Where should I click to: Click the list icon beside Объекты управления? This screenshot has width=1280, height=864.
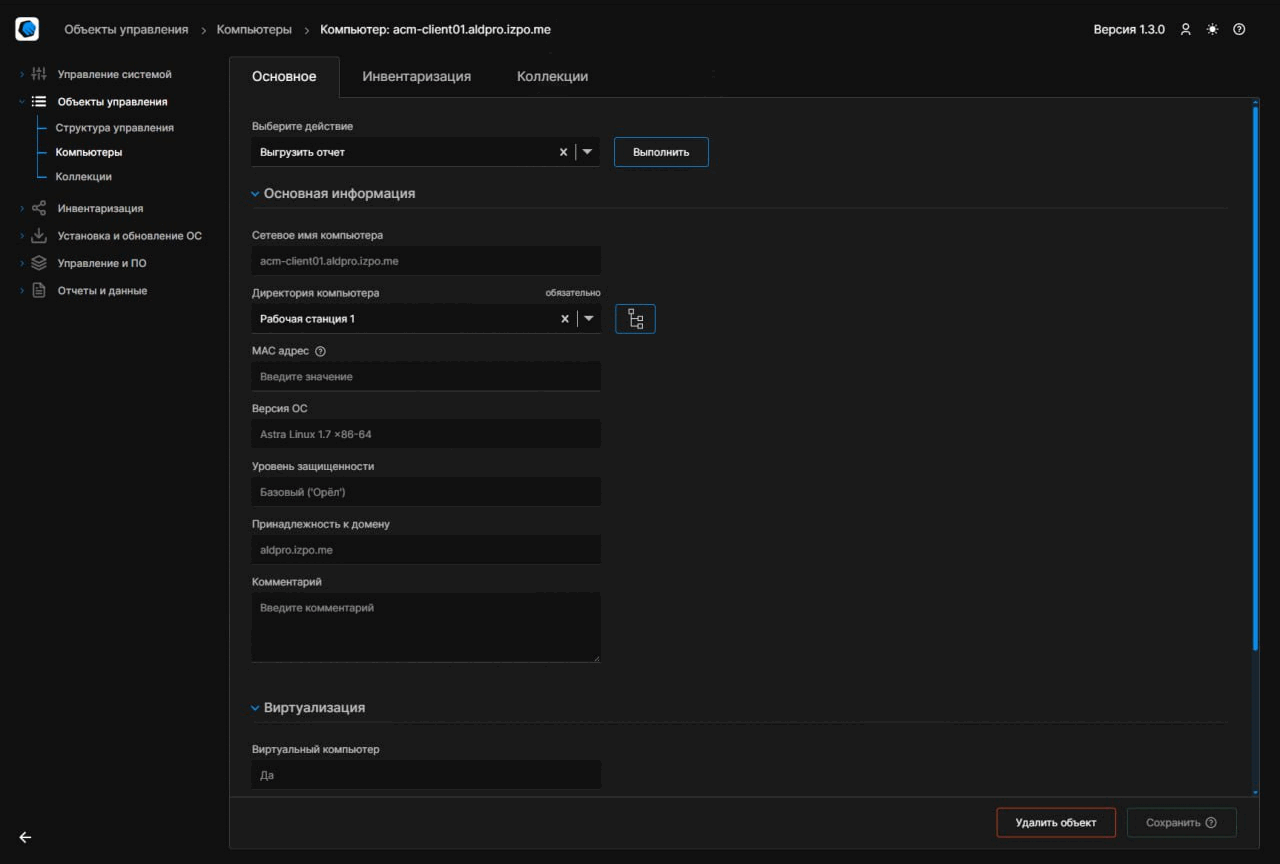coord(38,101)
